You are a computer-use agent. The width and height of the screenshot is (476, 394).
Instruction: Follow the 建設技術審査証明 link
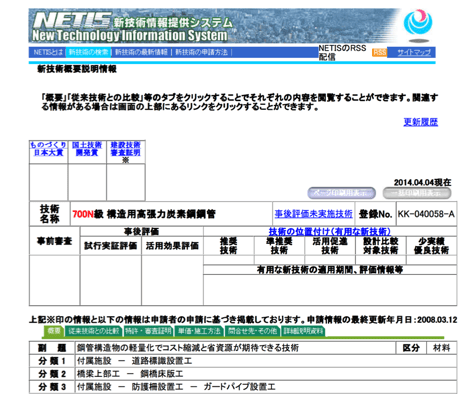pyautogui.click(x=126, y=149)
